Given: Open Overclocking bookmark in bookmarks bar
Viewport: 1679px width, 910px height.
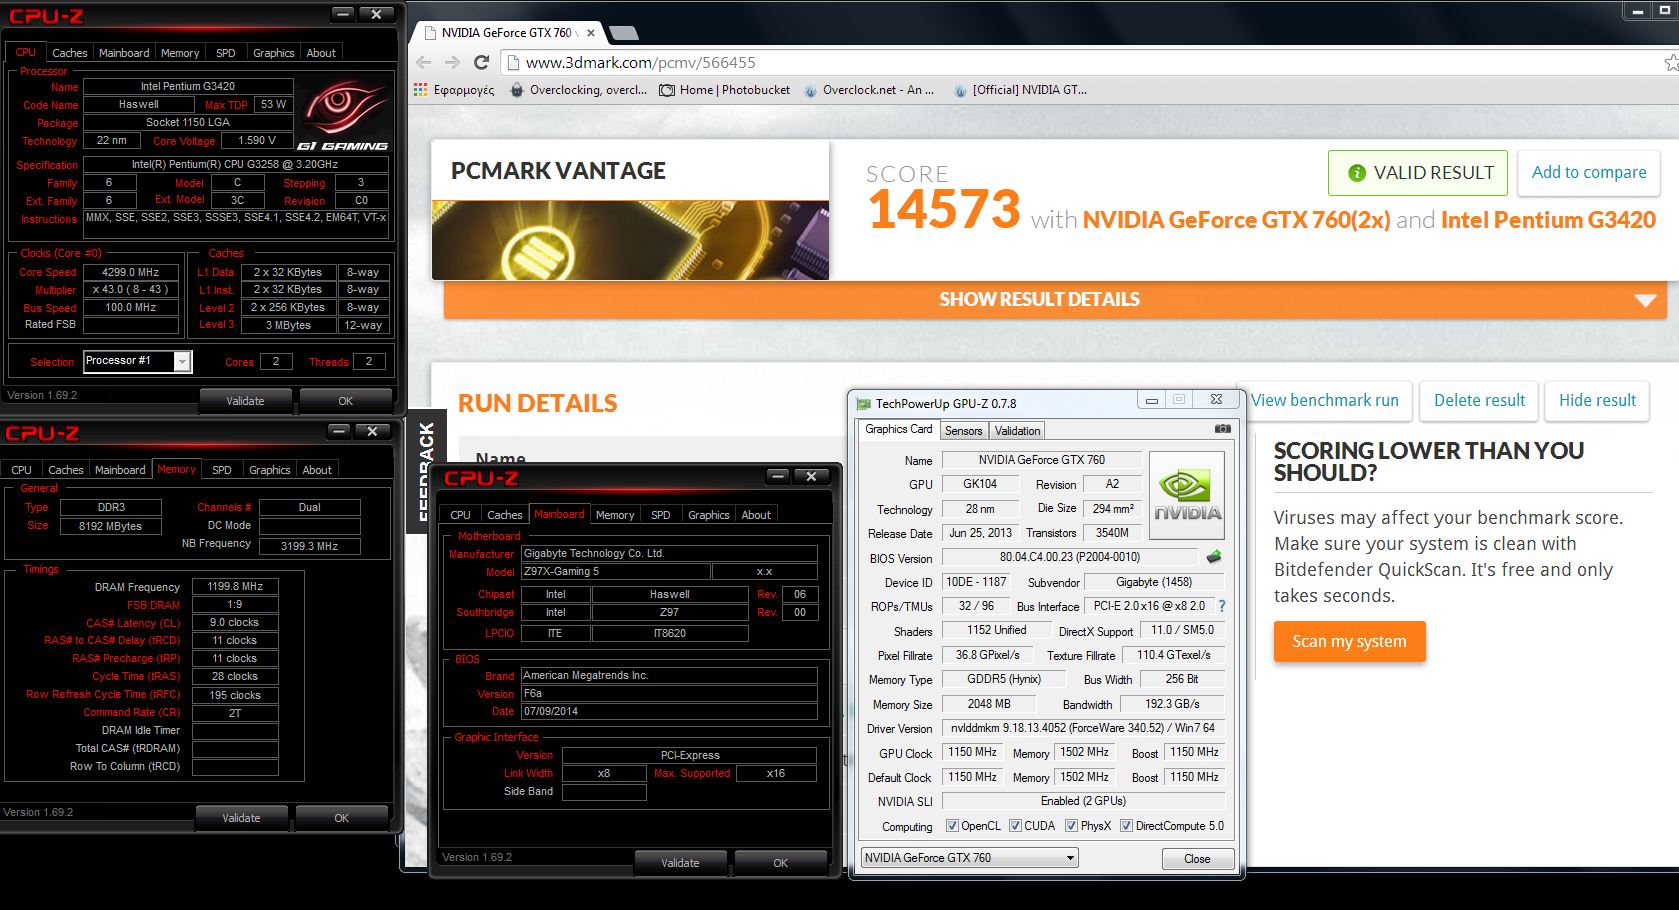Looking at the screenshot, I should click(x=578, y=90).
